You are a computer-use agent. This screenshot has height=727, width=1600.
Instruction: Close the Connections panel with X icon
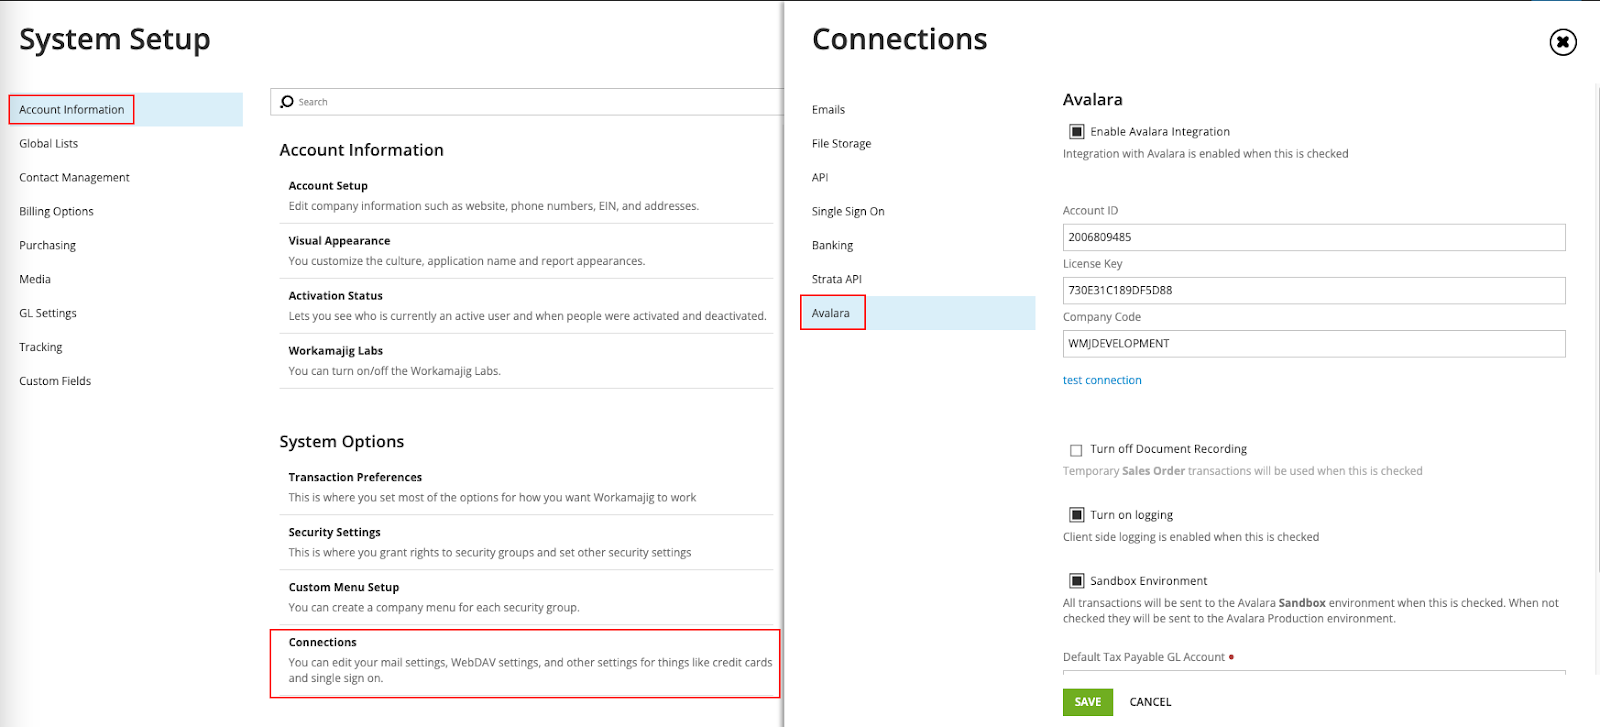pos(1562,42)
